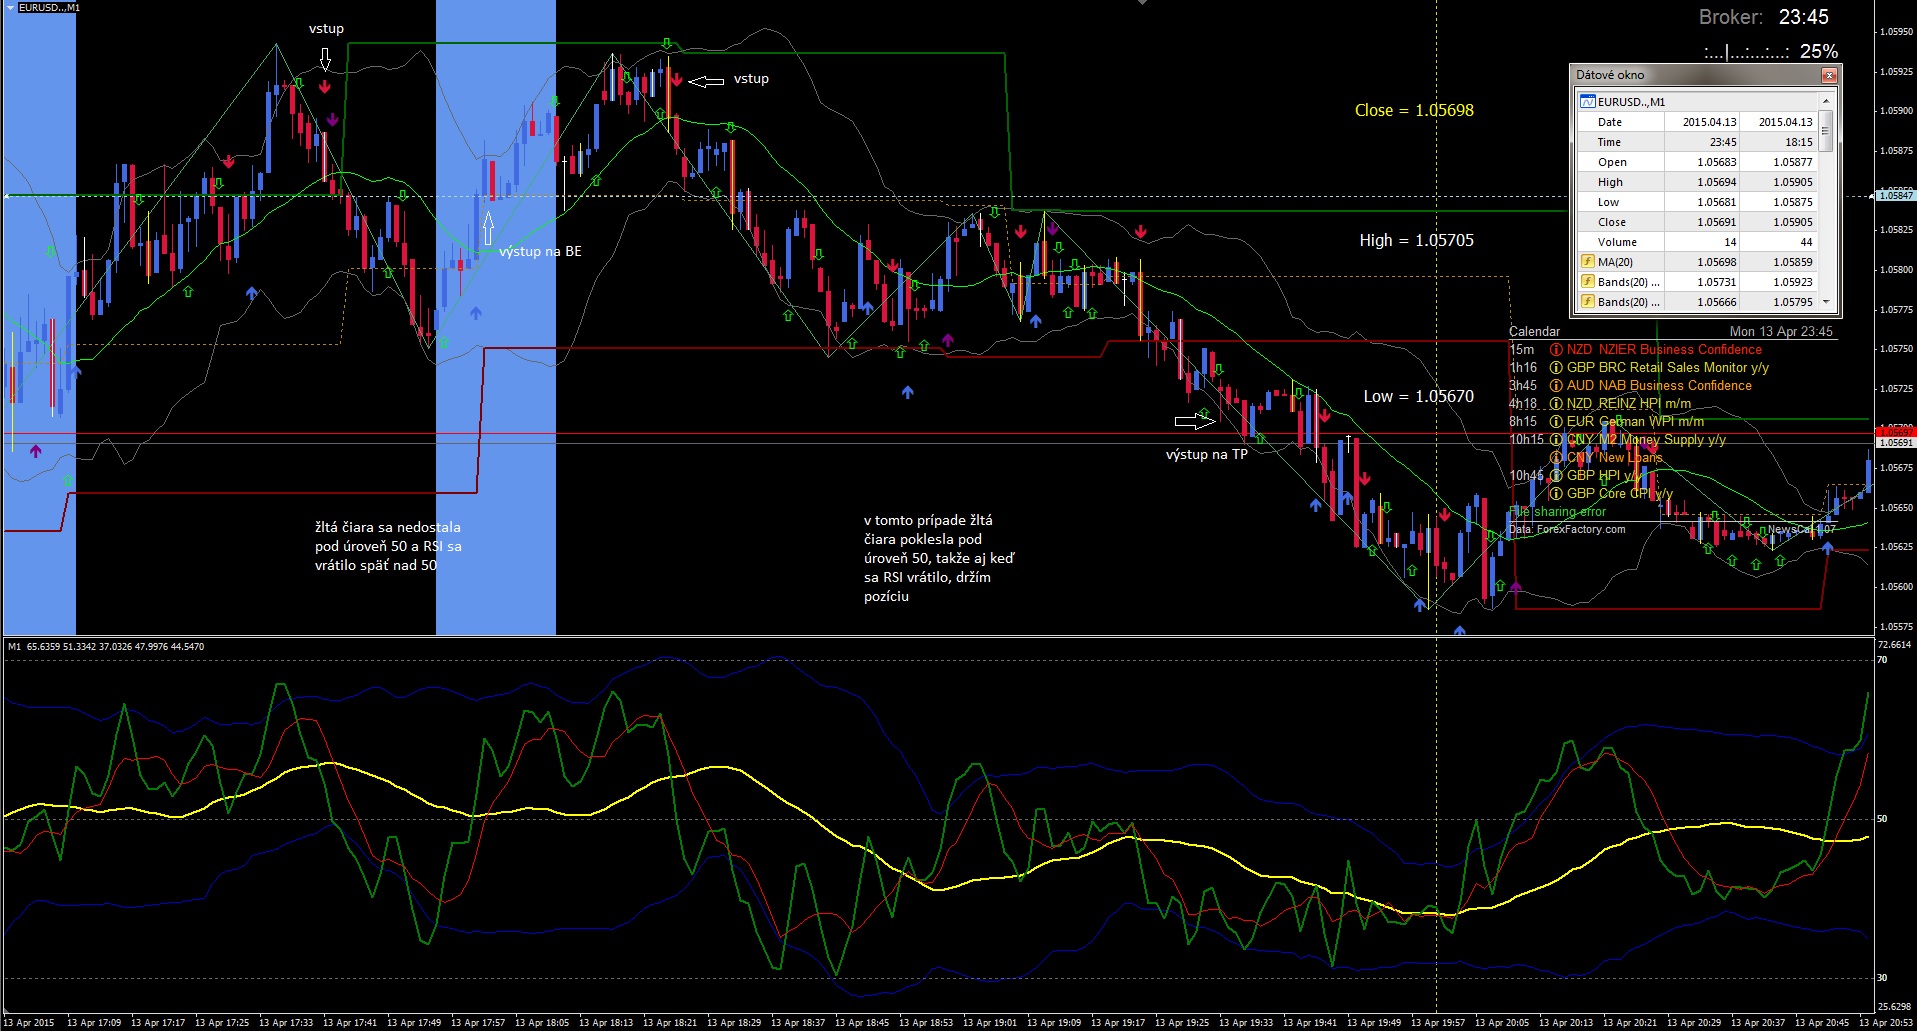The image size is (1917, 1031).
Task: Click the RSI level 70 scale label
Action: [1882, 660]
